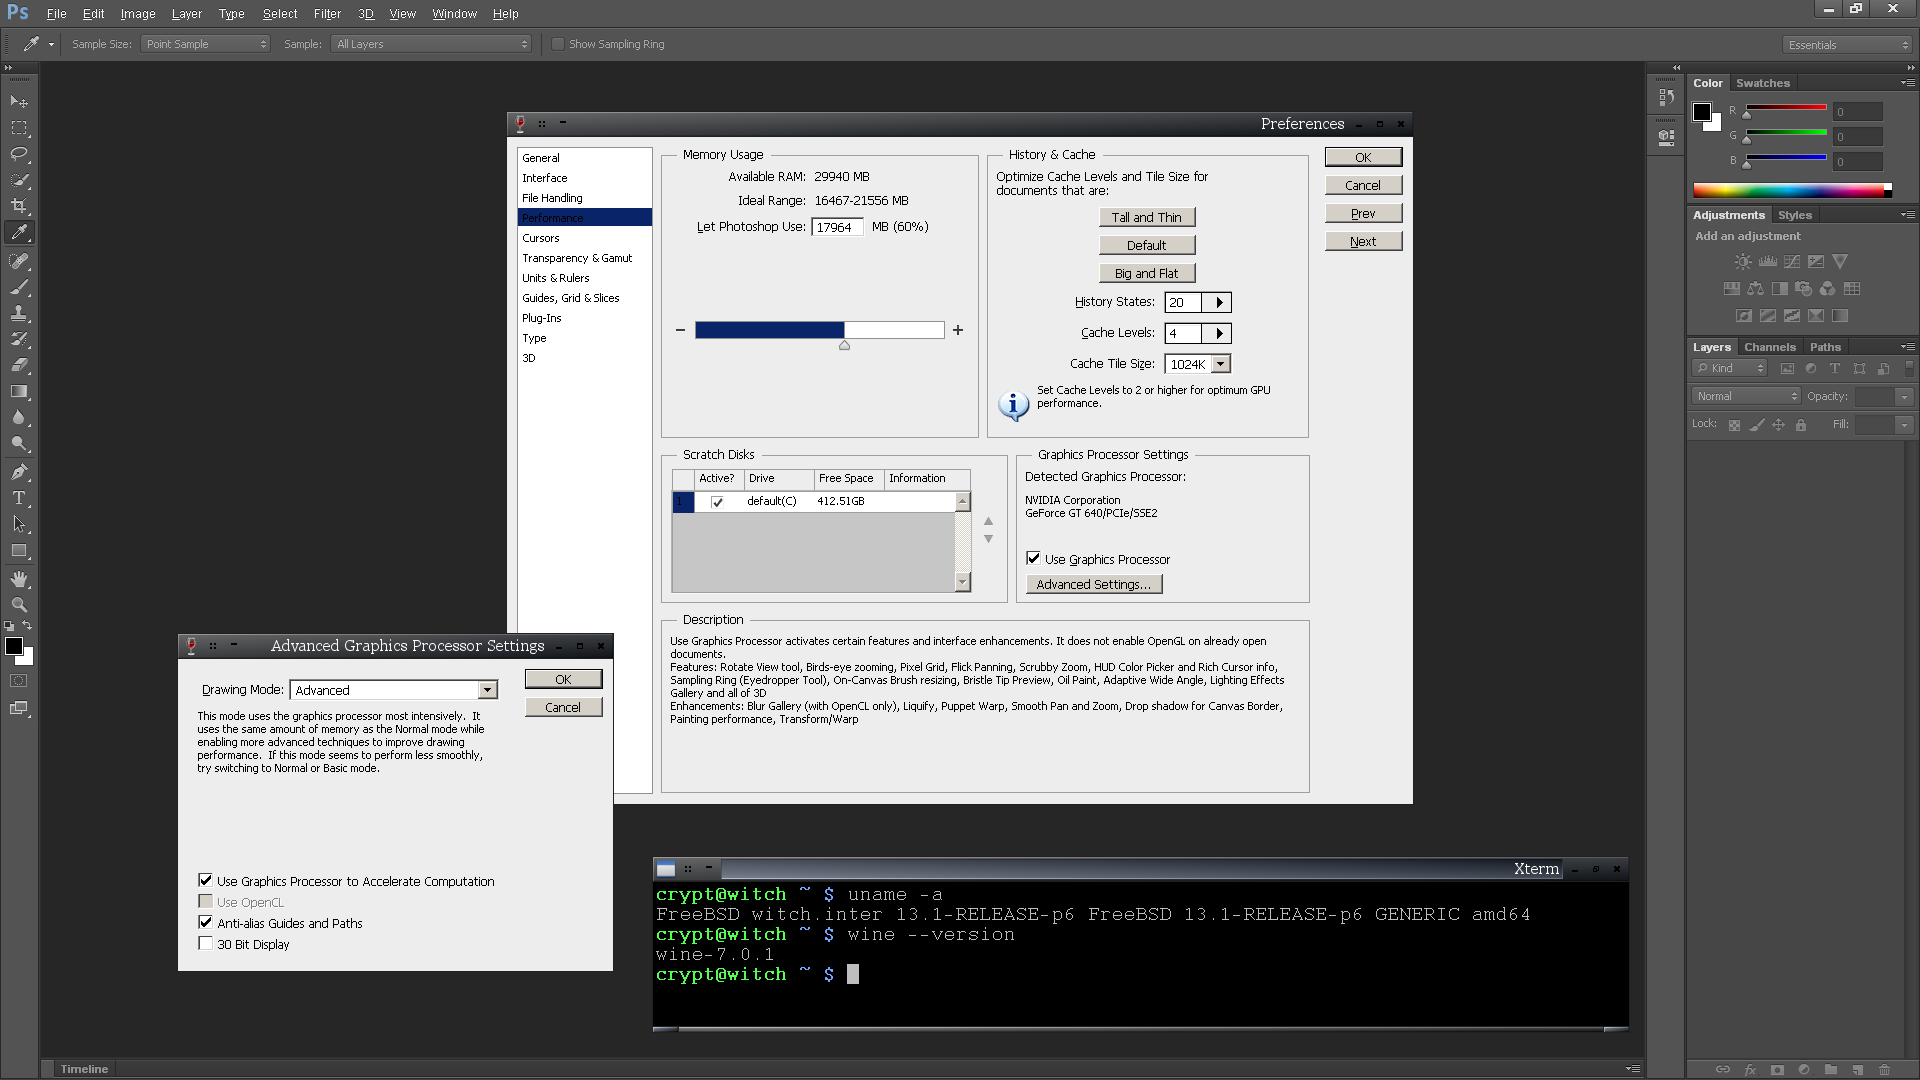Viewport: 1920px width, 1080px height.
Task: Select the Zoom tool in toolbar
Action: pyautogui.click(x=20, y=605)
